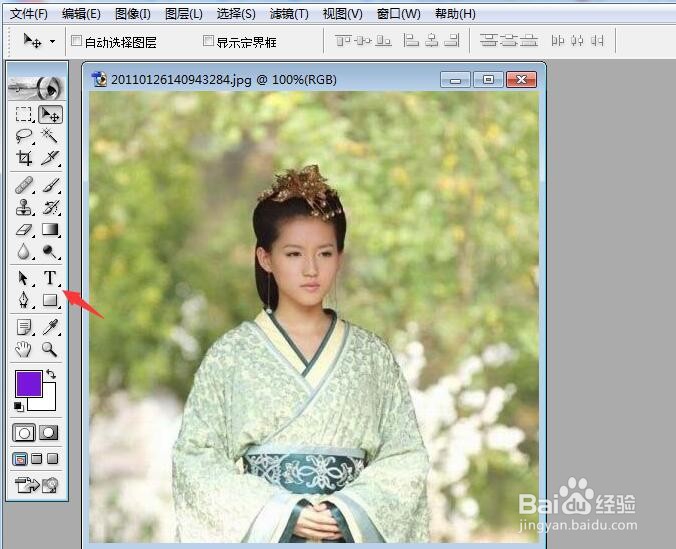Click align vertical centers button
The width and height of the screenshot is (676, 549).
[x=363, y=41]
